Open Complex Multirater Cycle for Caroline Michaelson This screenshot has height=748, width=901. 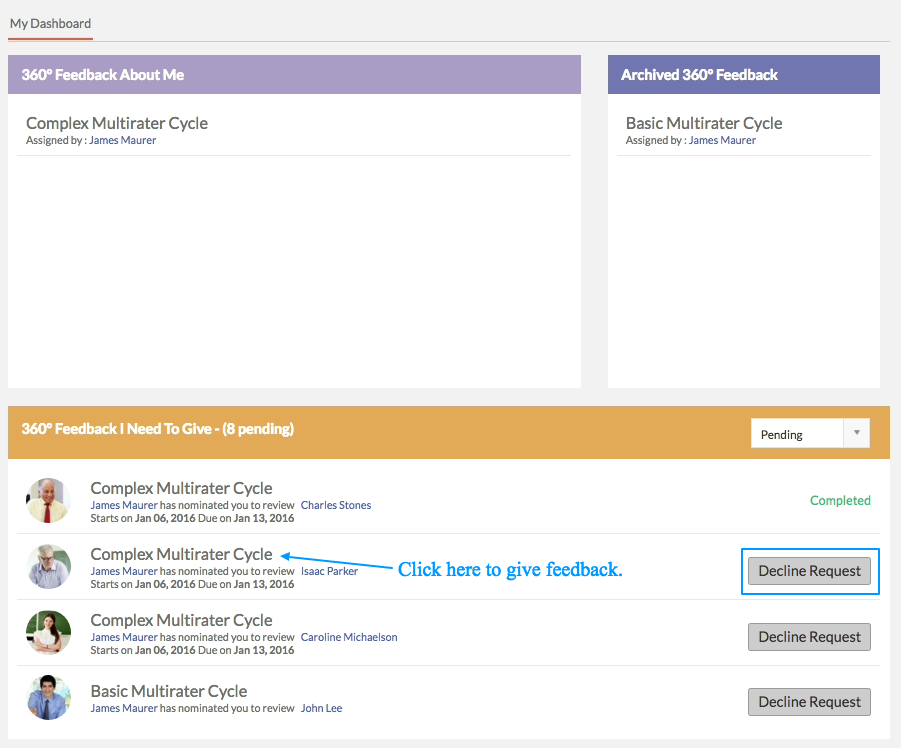click(x=182, y=620)
